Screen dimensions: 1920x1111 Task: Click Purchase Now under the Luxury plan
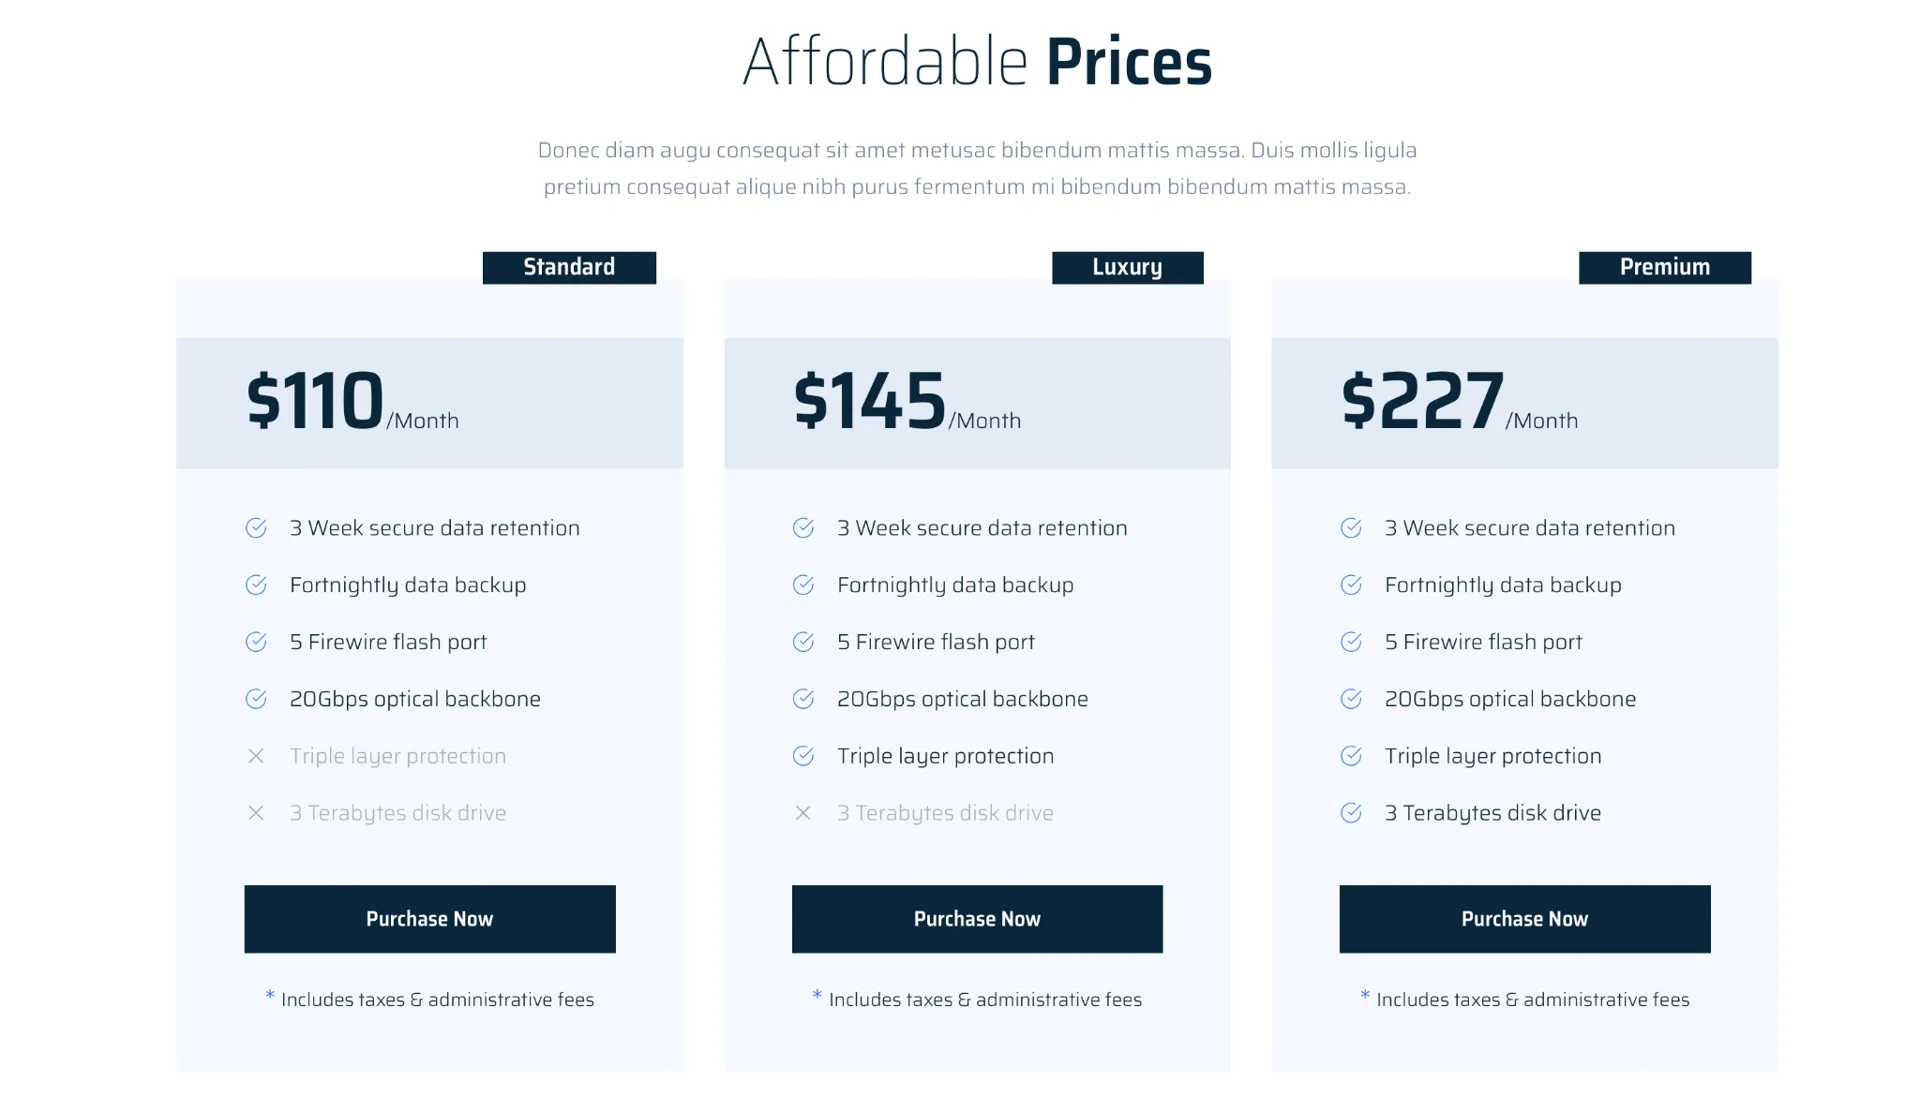point(977,918)
